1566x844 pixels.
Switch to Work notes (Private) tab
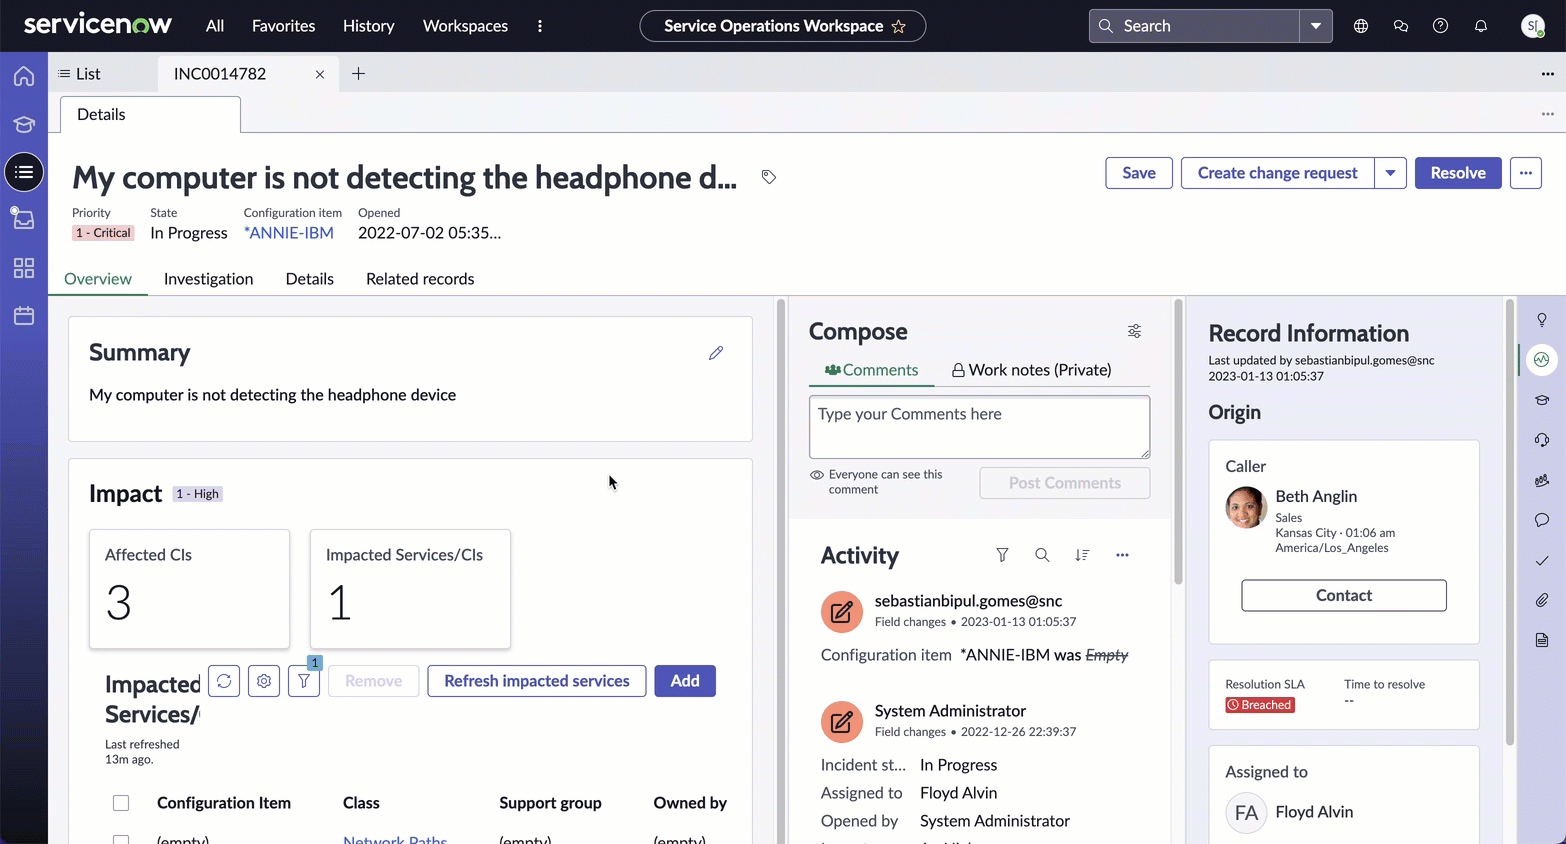[x=1031, y=370]
